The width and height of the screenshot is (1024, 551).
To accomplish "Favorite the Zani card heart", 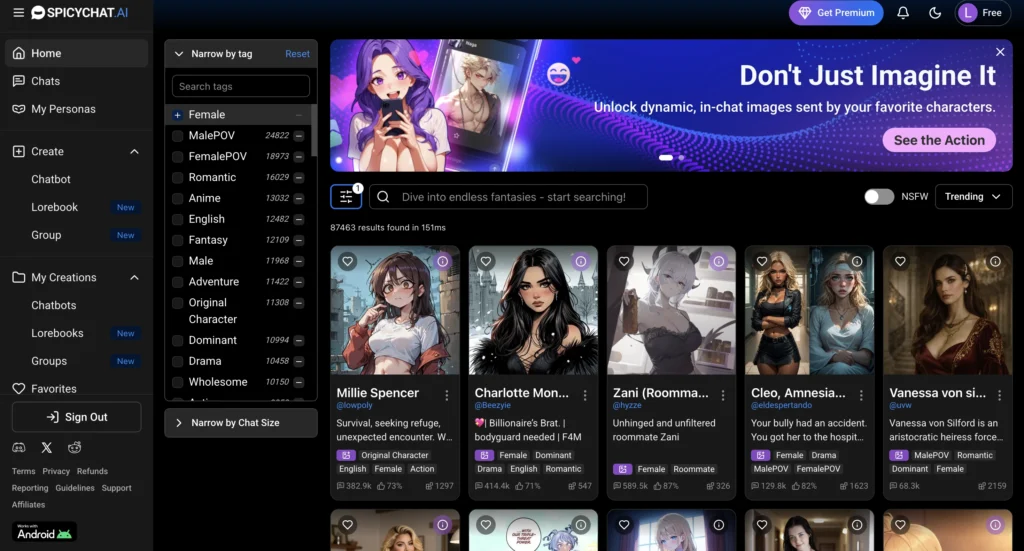I will 624,261.
